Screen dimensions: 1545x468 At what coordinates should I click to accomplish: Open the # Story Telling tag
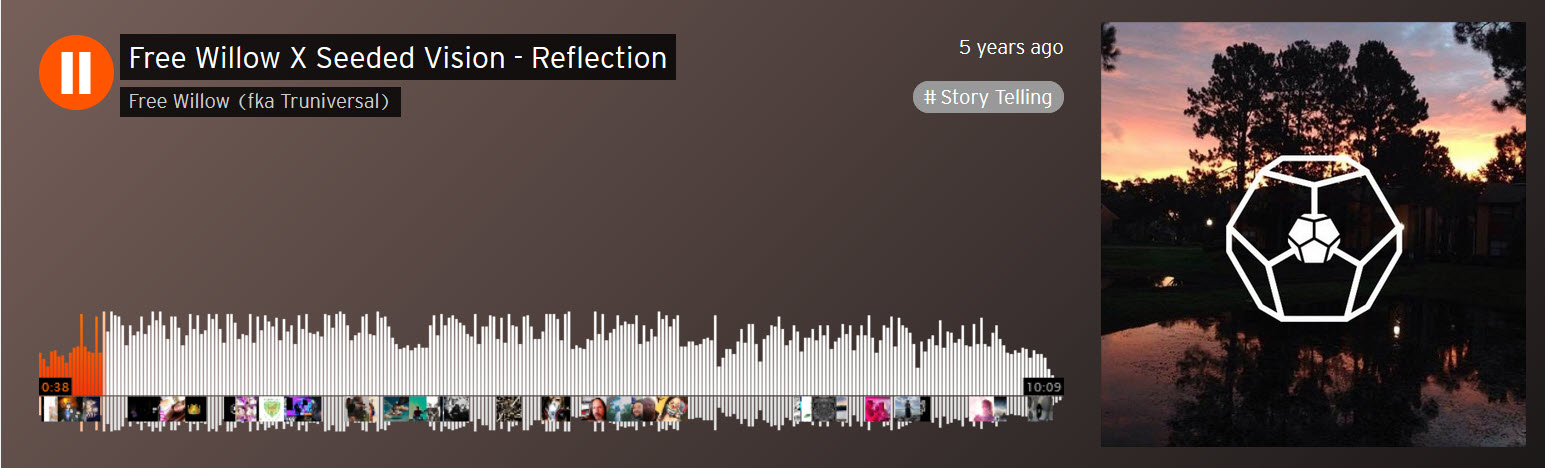pyautogui.click(x=988, y=97)
